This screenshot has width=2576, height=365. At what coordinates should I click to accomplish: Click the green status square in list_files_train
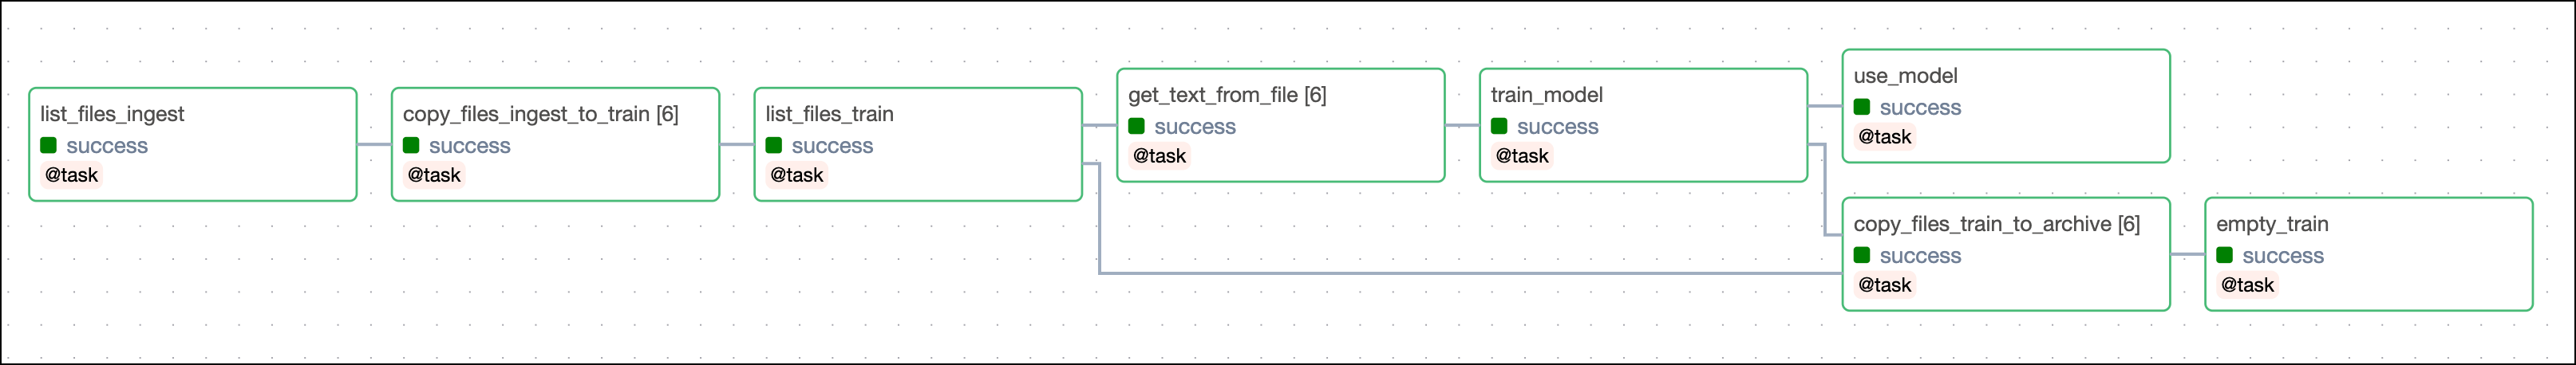point(774,146)
